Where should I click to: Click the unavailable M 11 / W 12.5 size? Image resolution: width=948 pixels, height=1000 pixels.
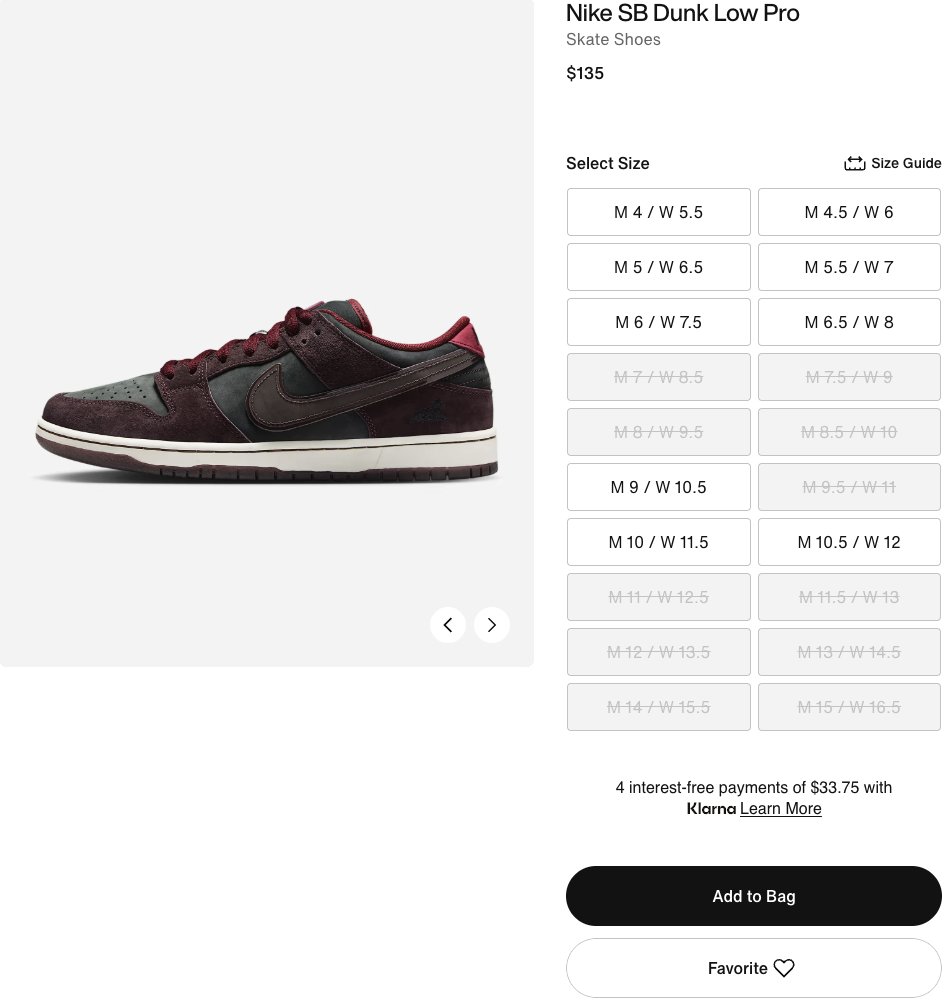[x=658, y=597]
